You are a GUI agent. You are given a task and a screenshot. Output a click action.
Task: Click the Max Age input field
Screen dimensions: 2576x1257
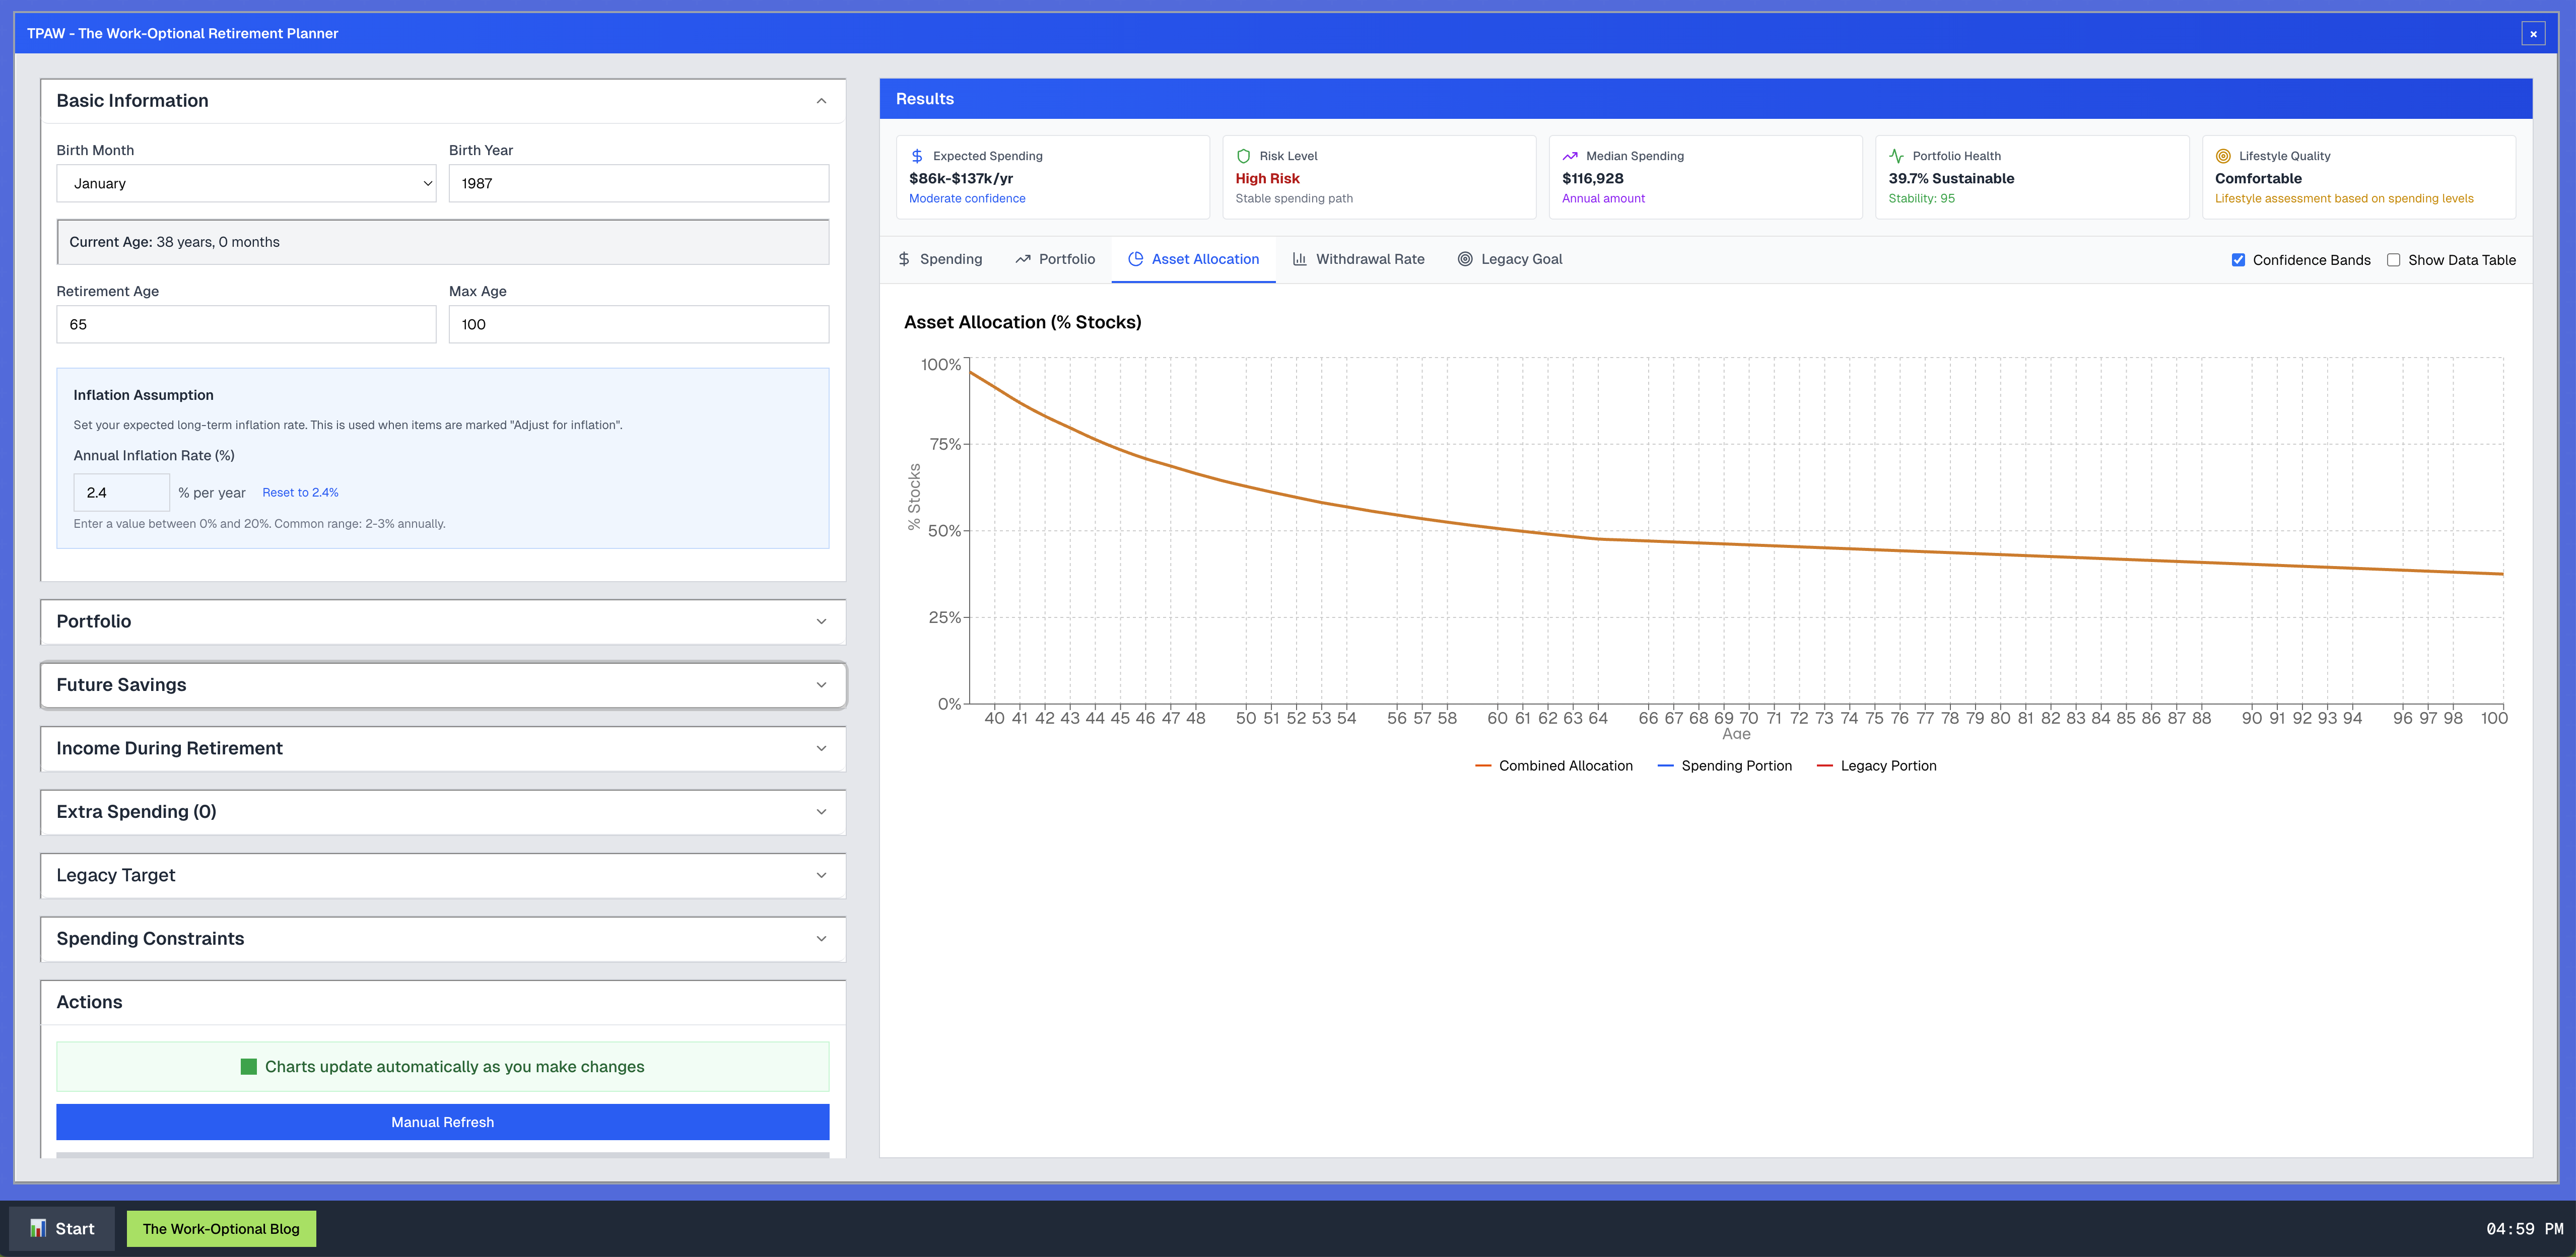(638, 325)
